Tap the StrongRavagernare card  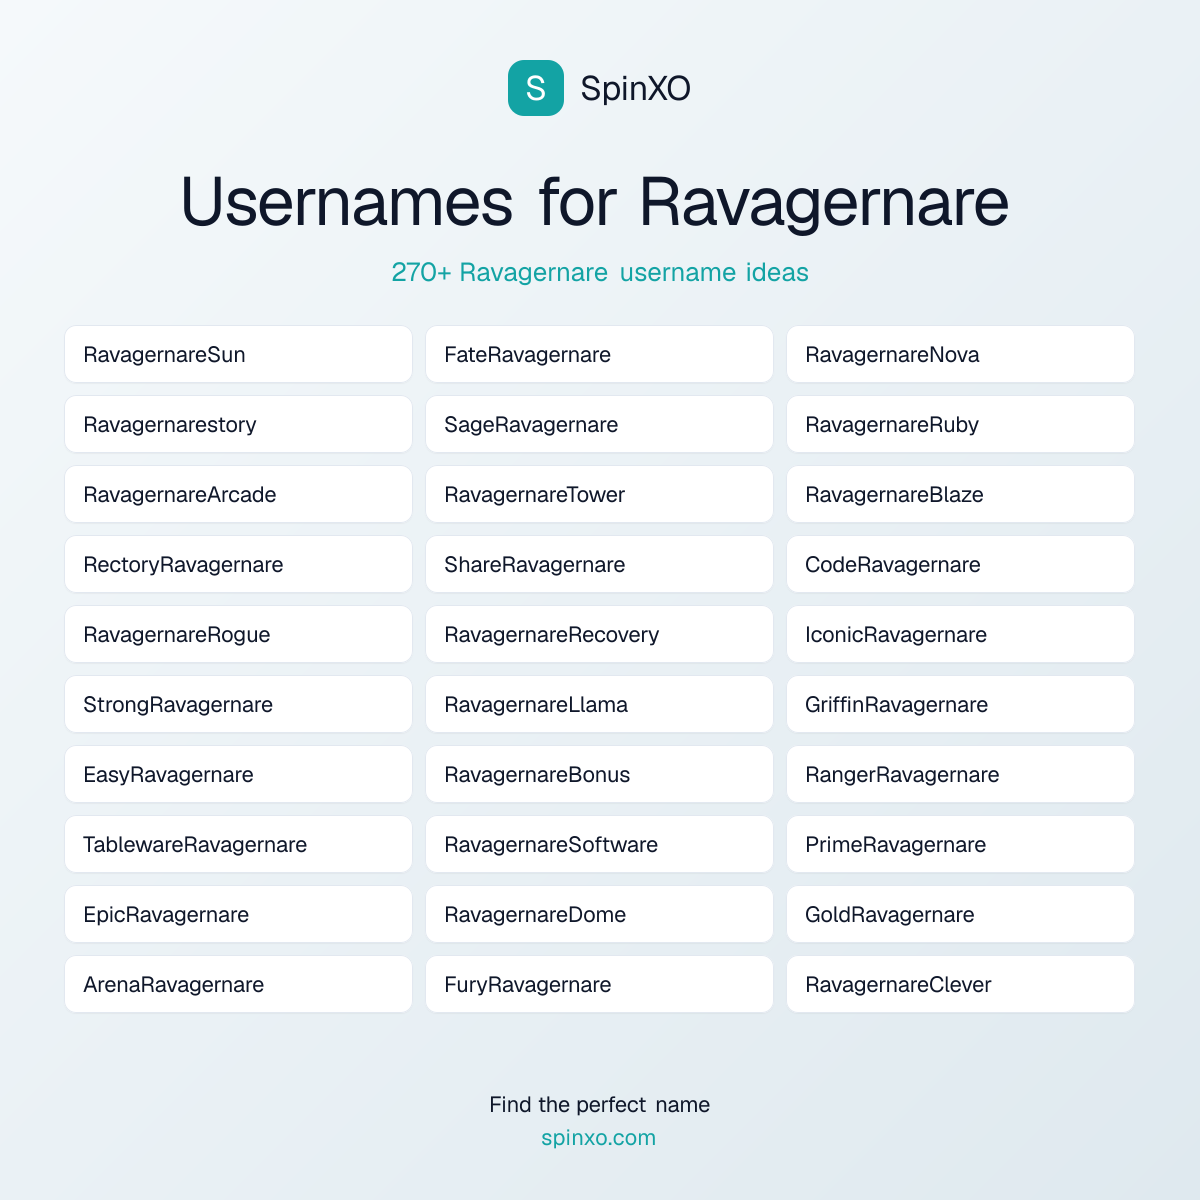tap(238, 704)
